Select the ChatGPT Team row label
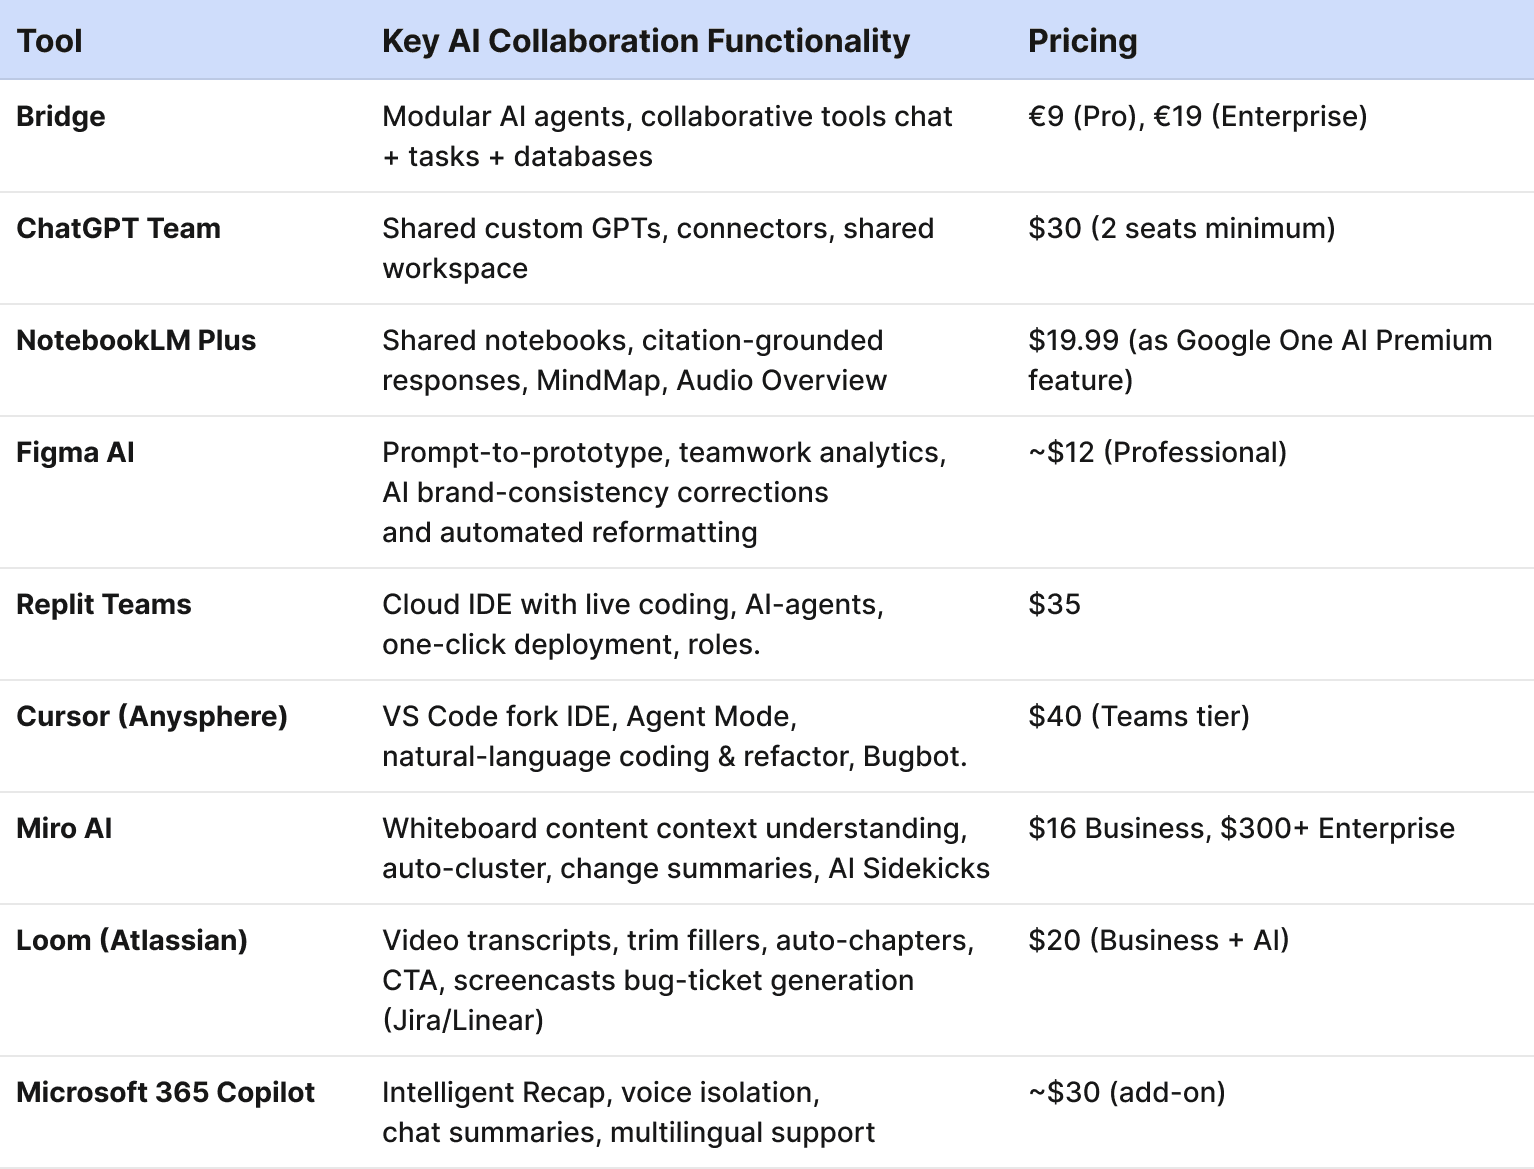Image resolution: width=1534 pixels, height=1169 pixels. (118, 228)
